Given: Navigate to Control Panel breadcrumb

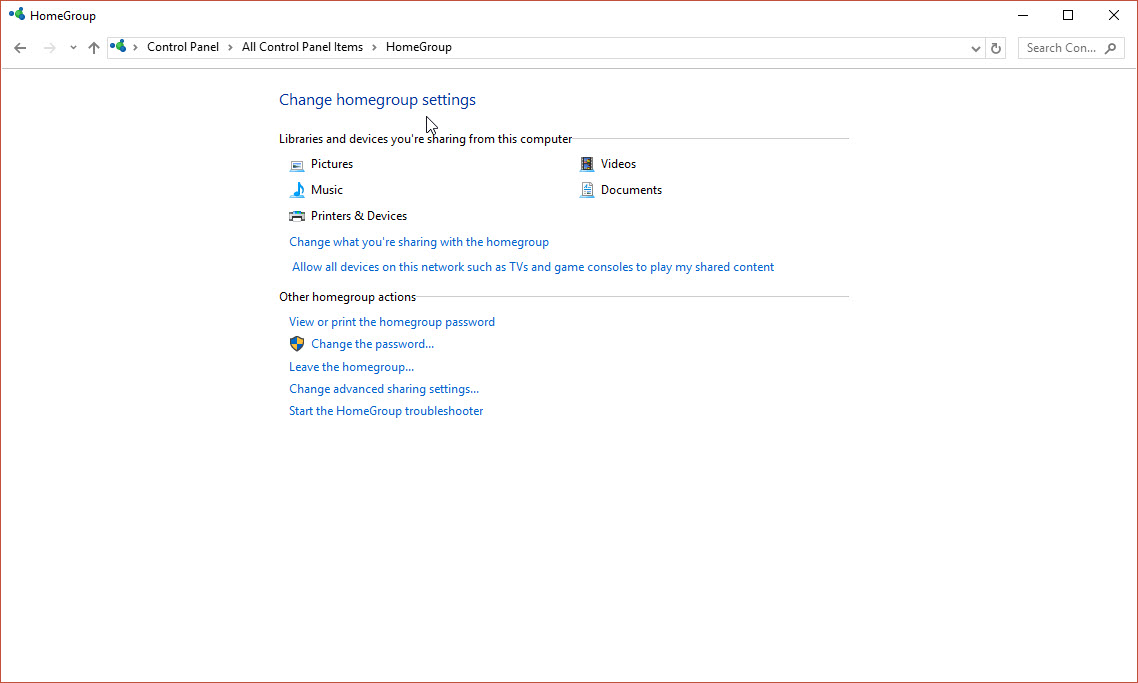Looking at the screenshot, I should (183, 47).
